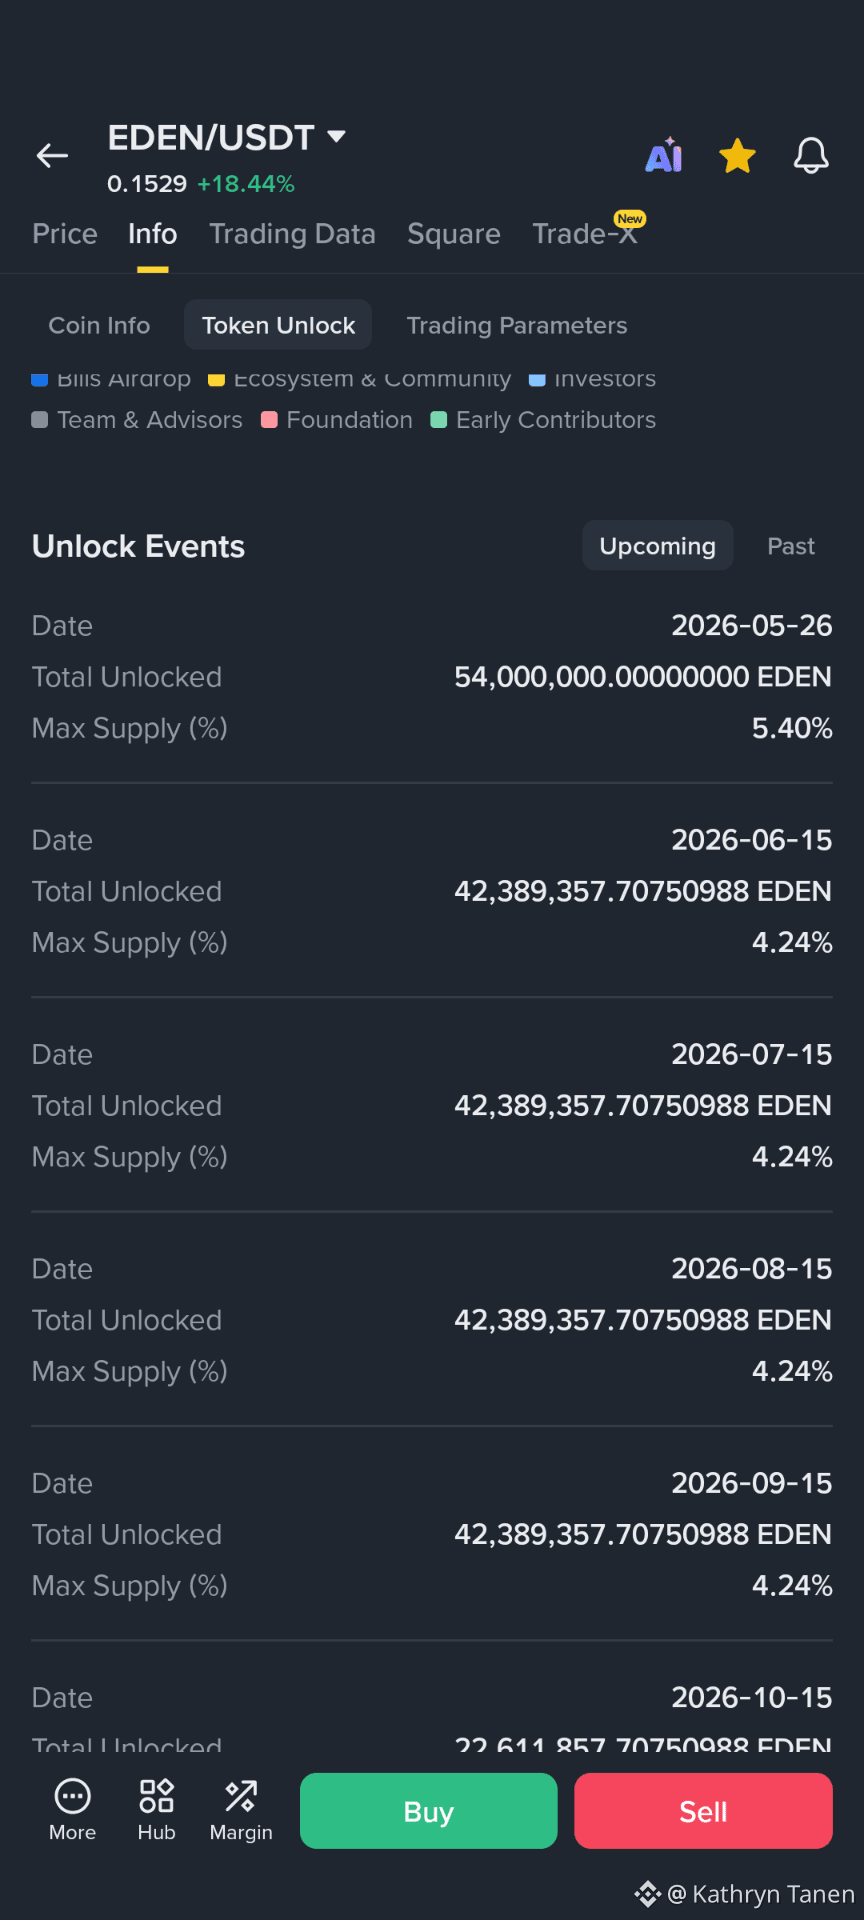864x1920 pixels.
Task: Select the Upcoming unlock events filter
Action: 658,546
